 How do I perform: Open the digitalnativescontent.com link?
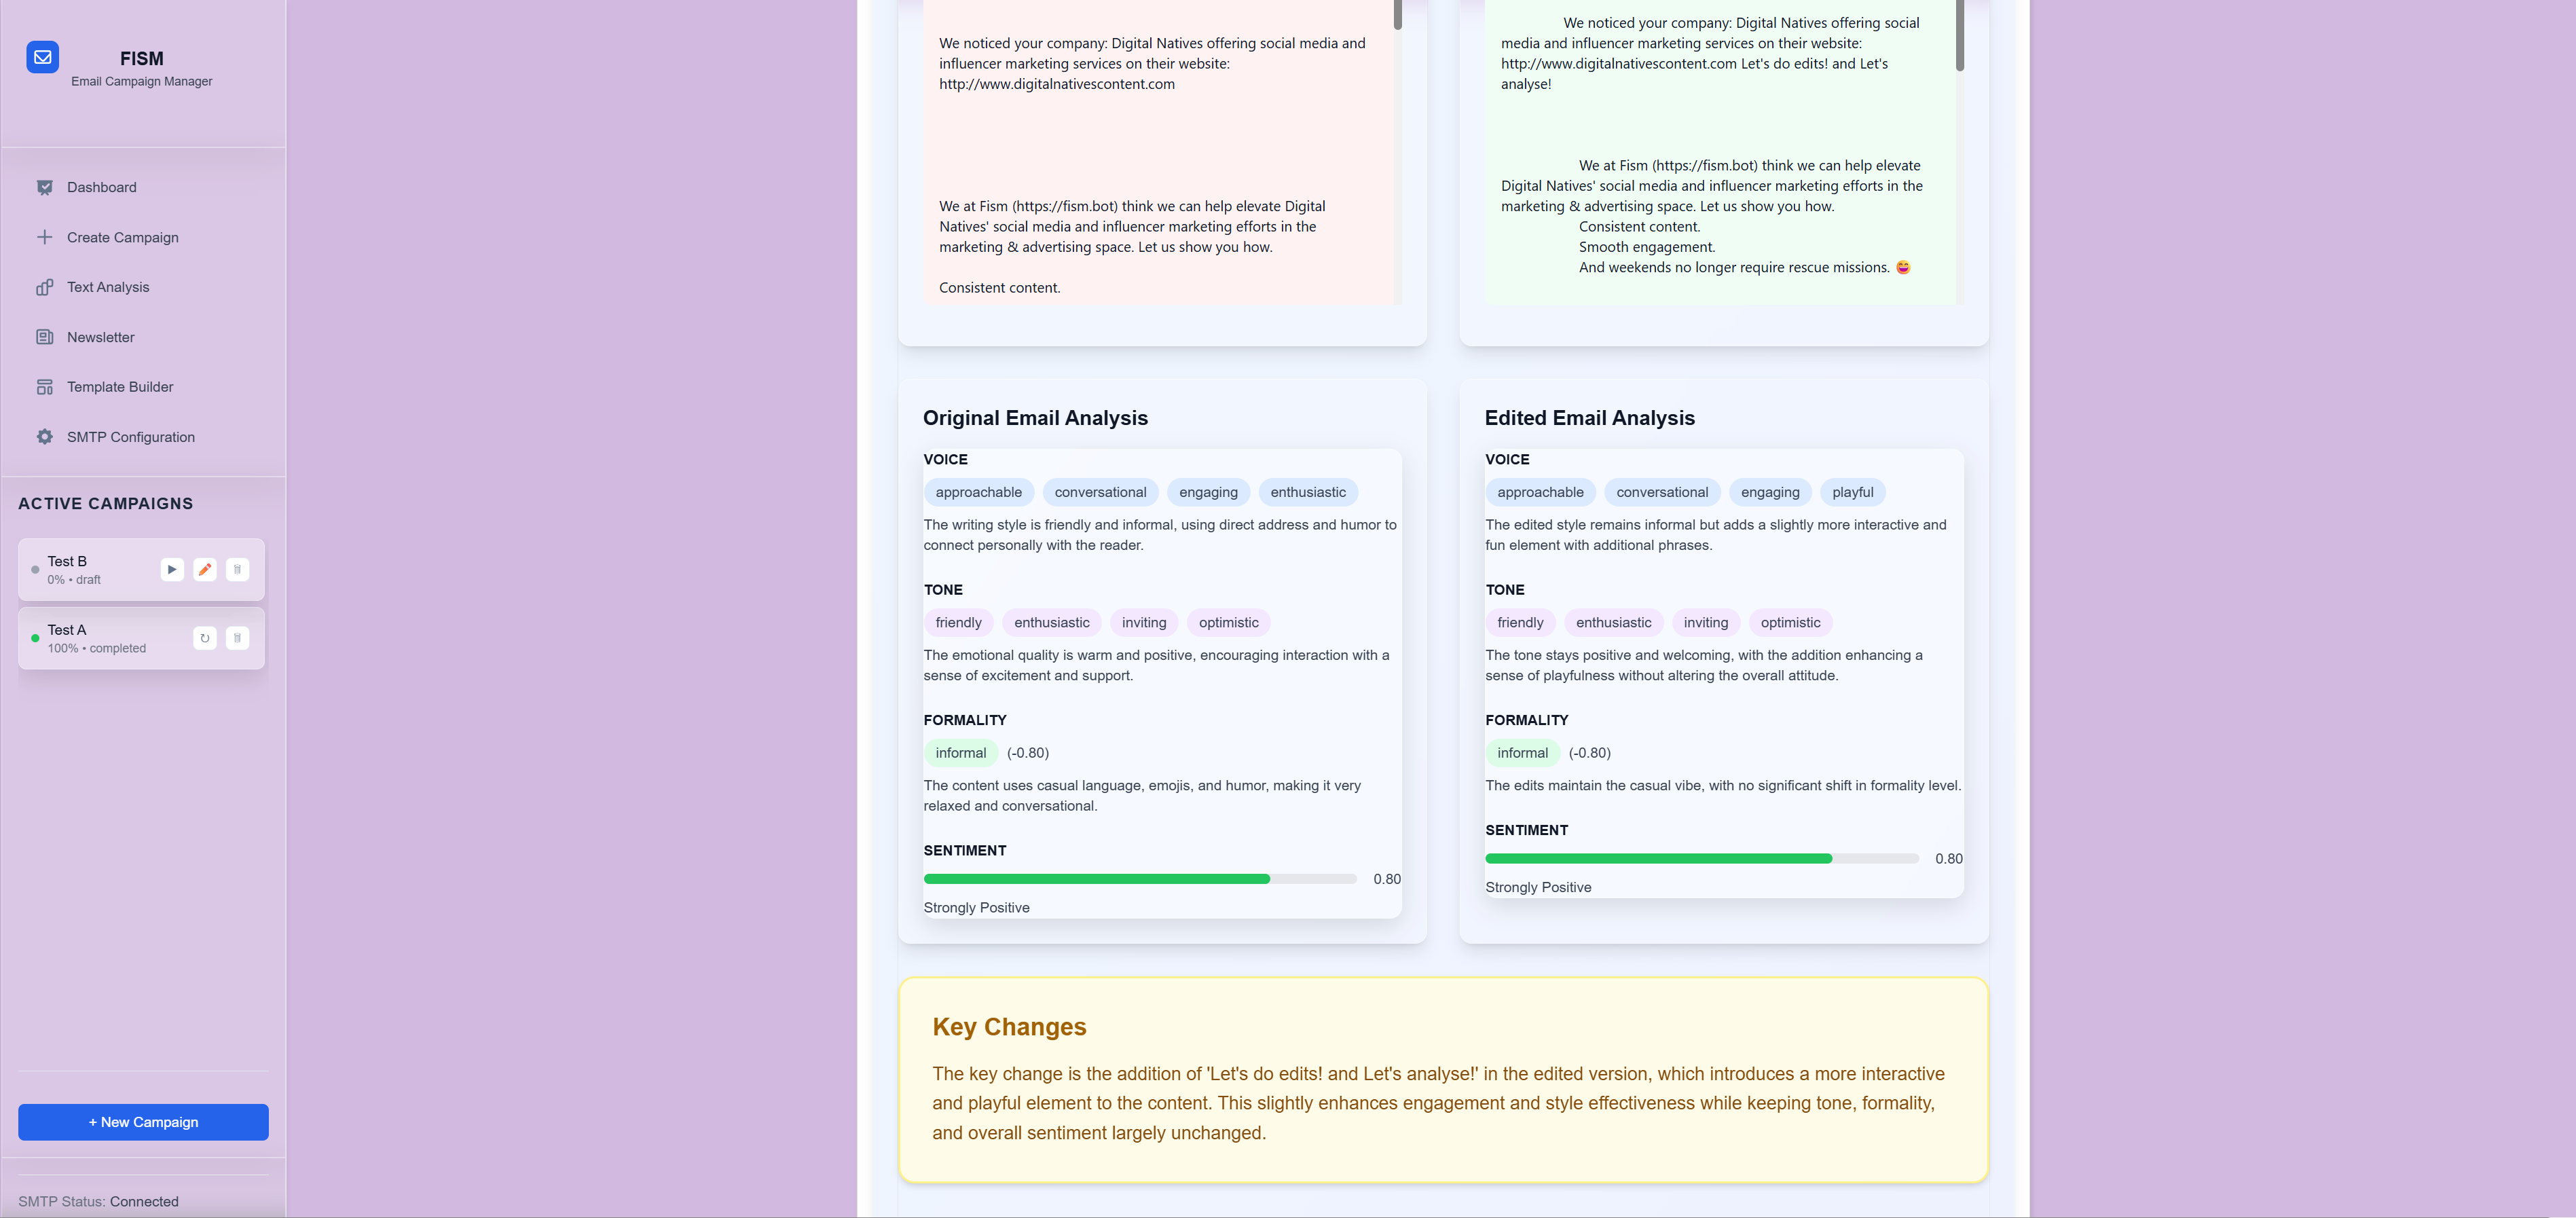click(x=1056, y=84)
